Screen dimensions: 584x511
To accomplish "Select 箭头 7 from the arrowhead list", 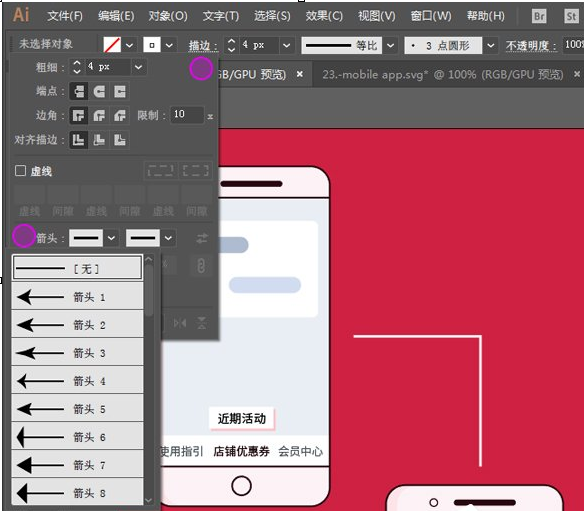I will [77, 465].
